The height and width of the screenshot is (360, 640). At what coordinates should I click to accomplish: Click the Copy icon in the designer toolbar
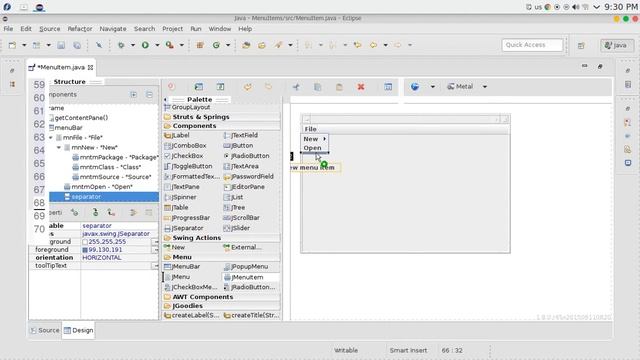click(318, 87)
